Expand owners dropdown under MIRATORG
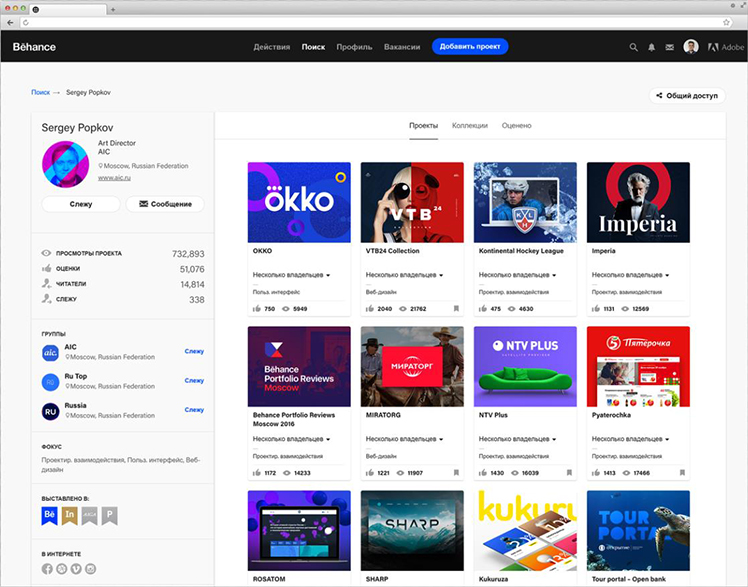The image size is (748, 587). [x=405, y=439]
